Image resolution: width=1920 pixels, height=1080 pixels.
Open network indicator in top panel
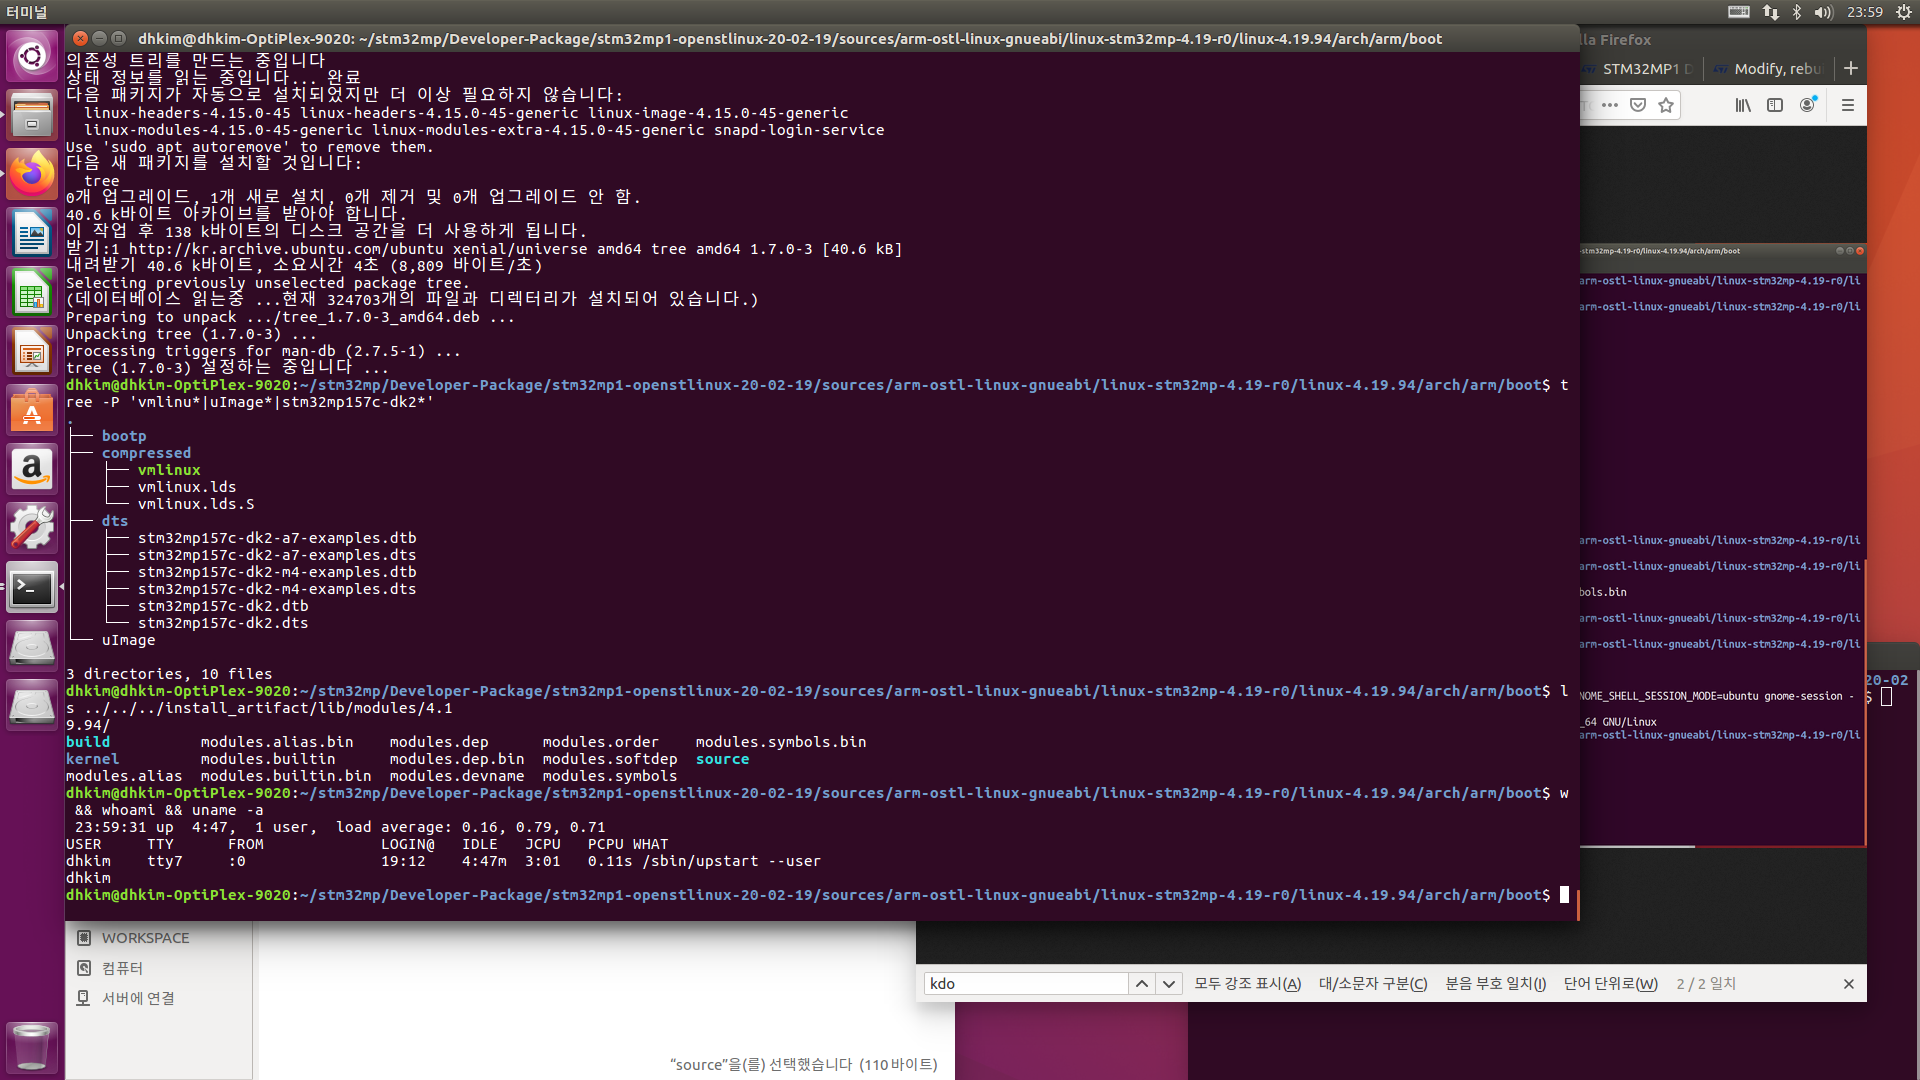pyautogui.click(x=1771, y=12)
